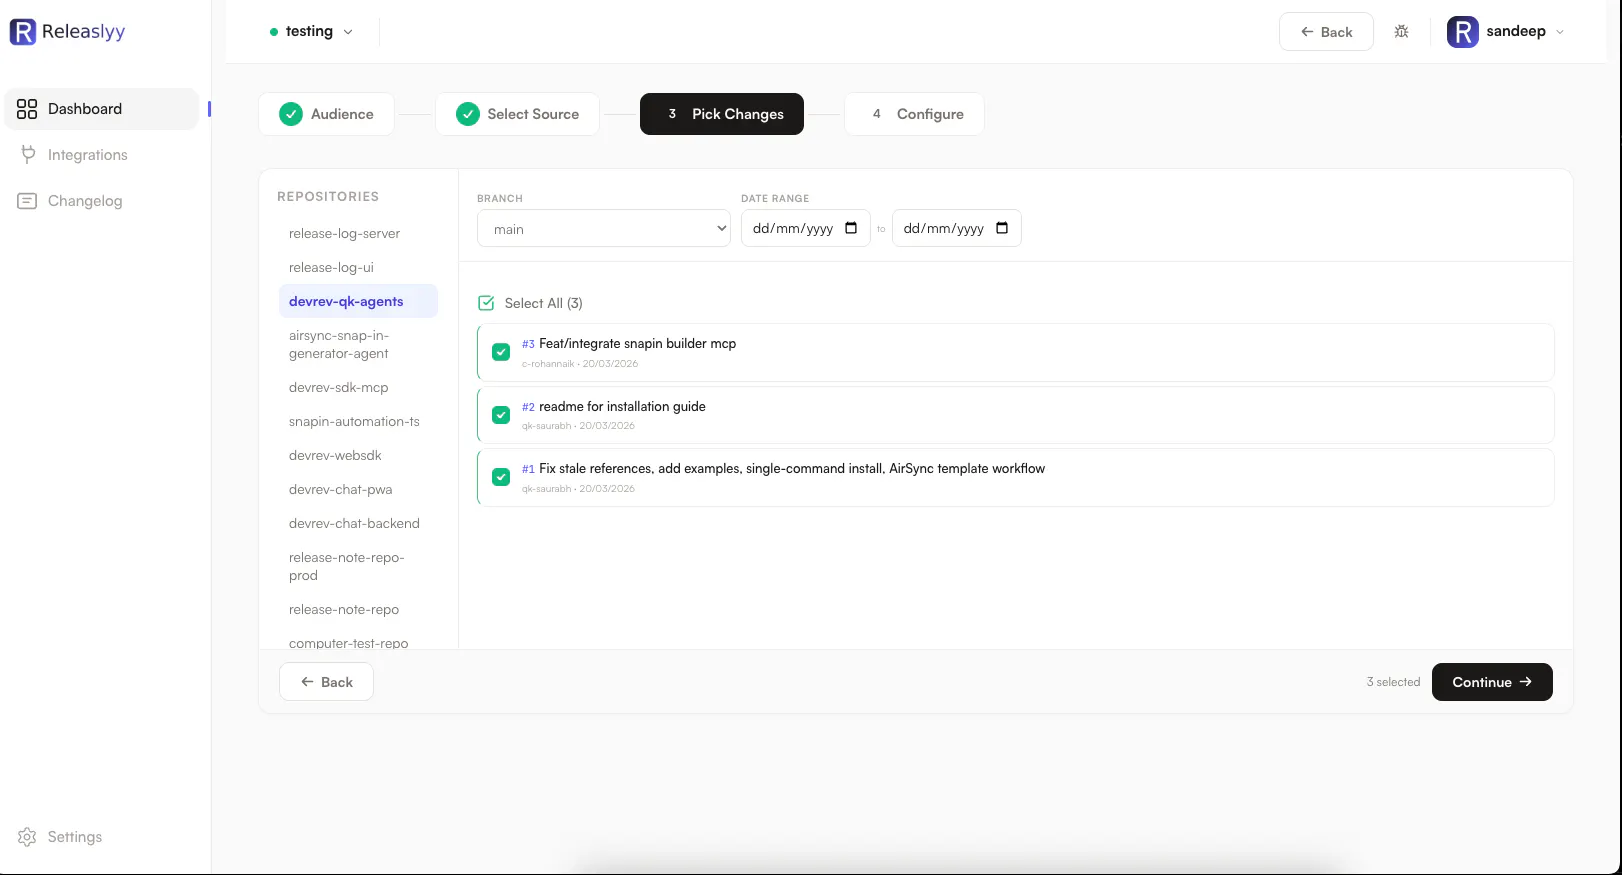This screenshot has width=1622, height=875.
Task: Click the bug report icon
Action: (1401, 32)
